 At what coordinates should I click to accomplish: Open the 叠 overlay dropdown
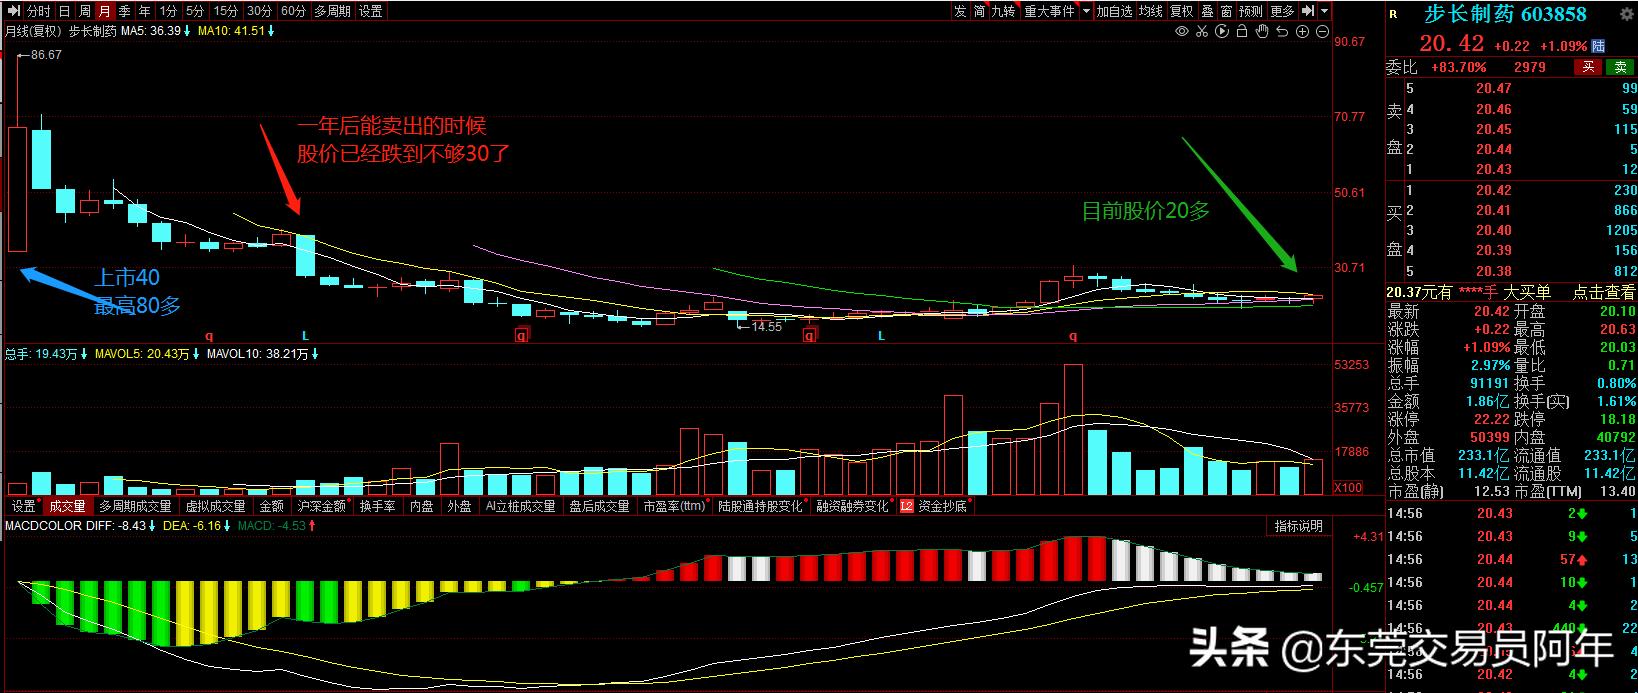pos(1208,11)
